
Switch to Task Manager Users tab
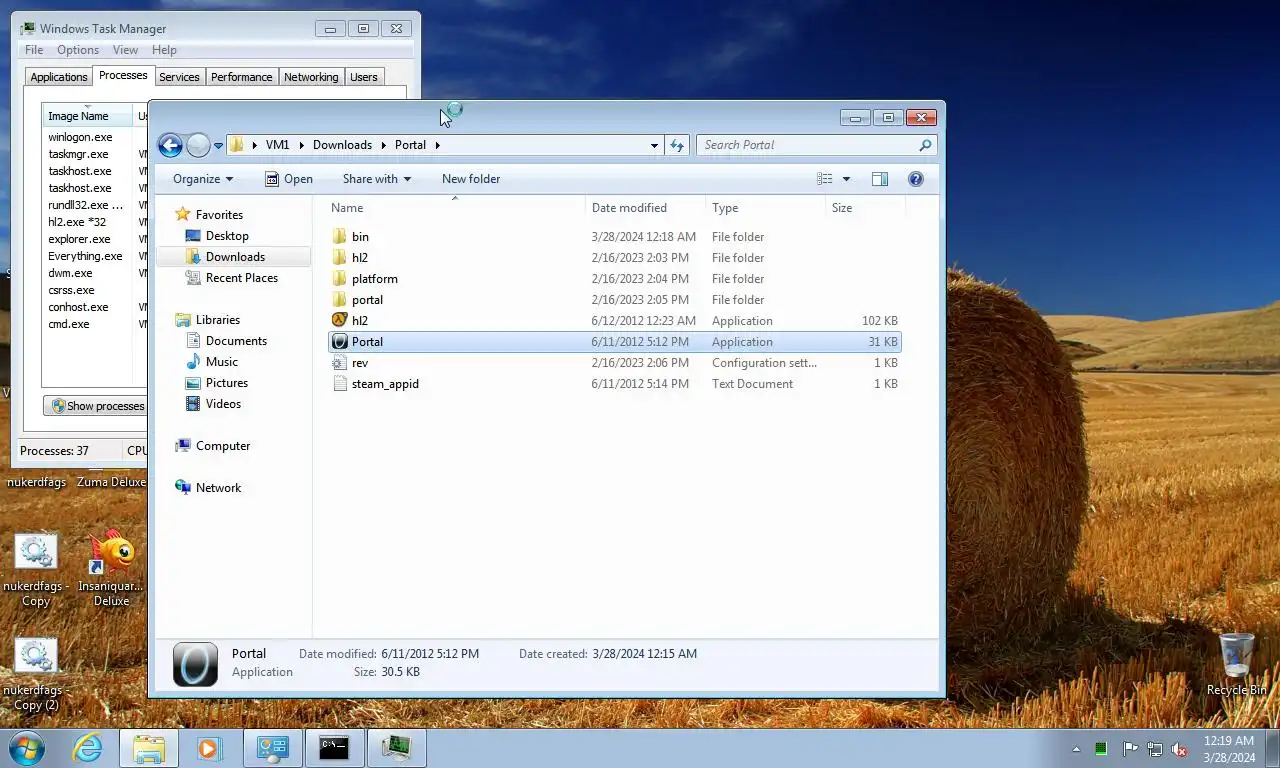[364, 77]
